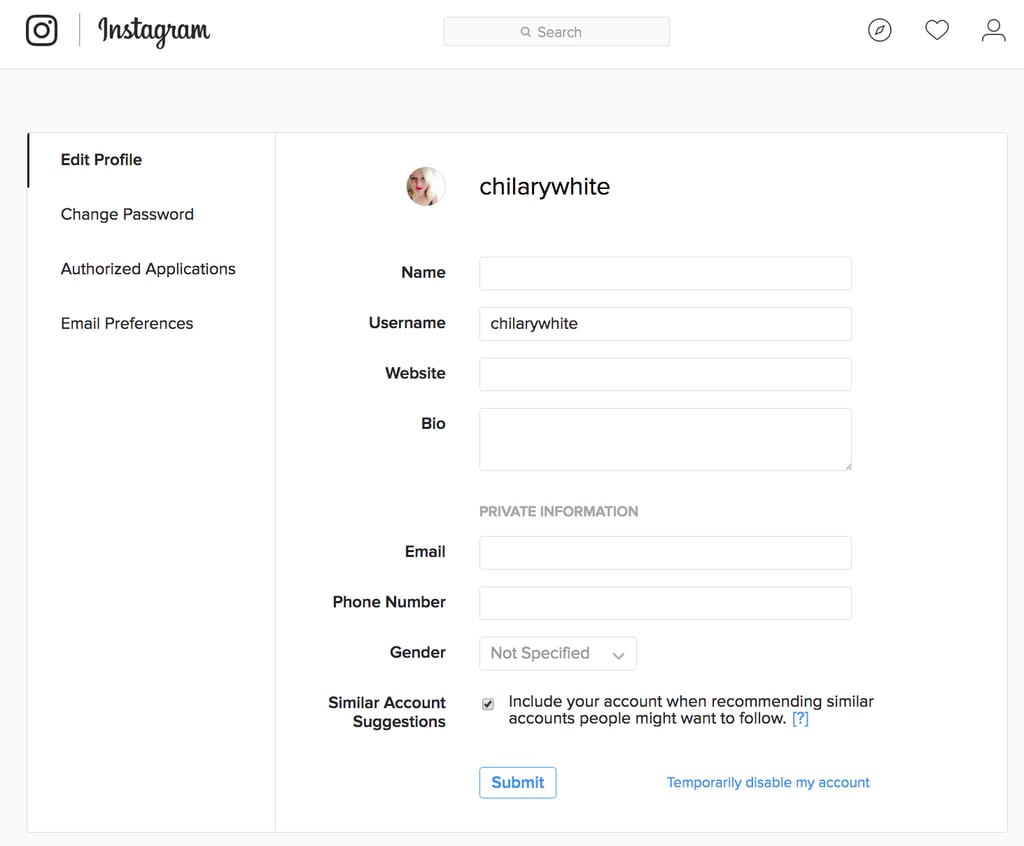The height and width of the screenshot is (846, 1024).
Task: Open the profile person icon
Action: tap(993, 30)
